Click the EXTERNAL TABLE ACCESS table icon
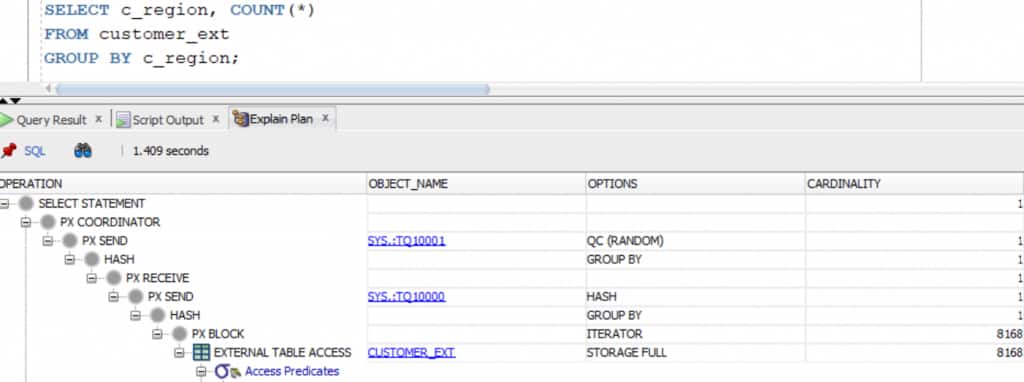Screen dimensions: 1024x382 [x=202, y=353]
